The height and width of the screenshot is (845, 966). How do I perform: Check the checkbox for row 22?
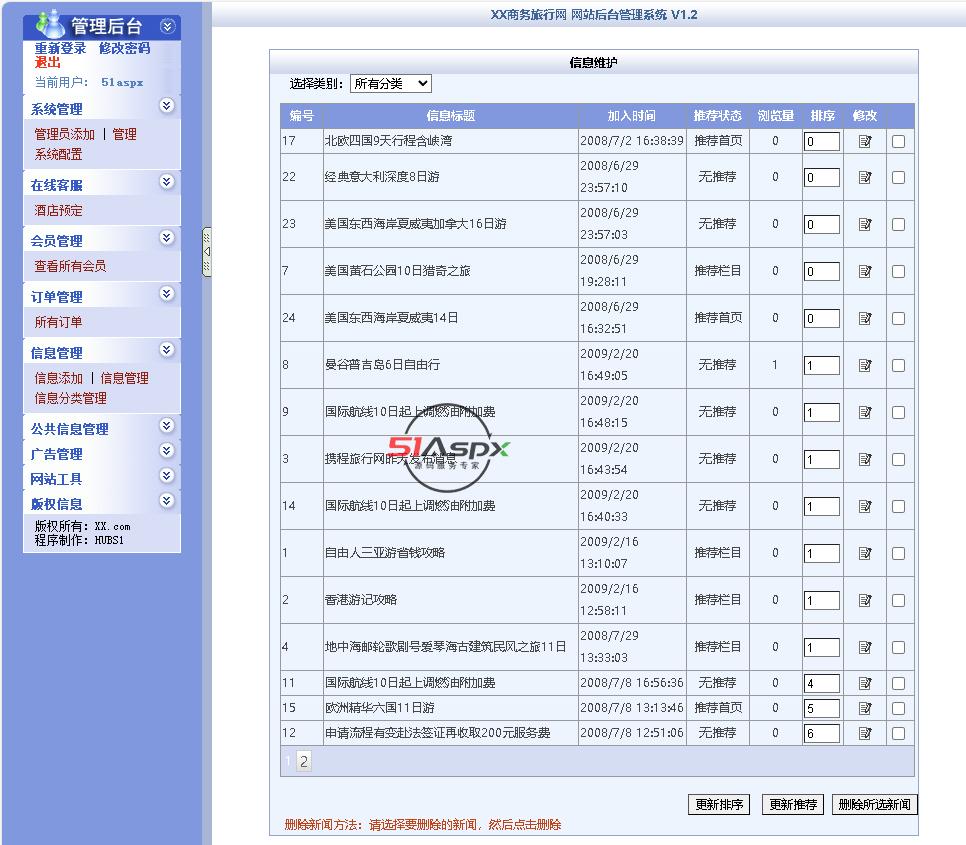point(898,177)
